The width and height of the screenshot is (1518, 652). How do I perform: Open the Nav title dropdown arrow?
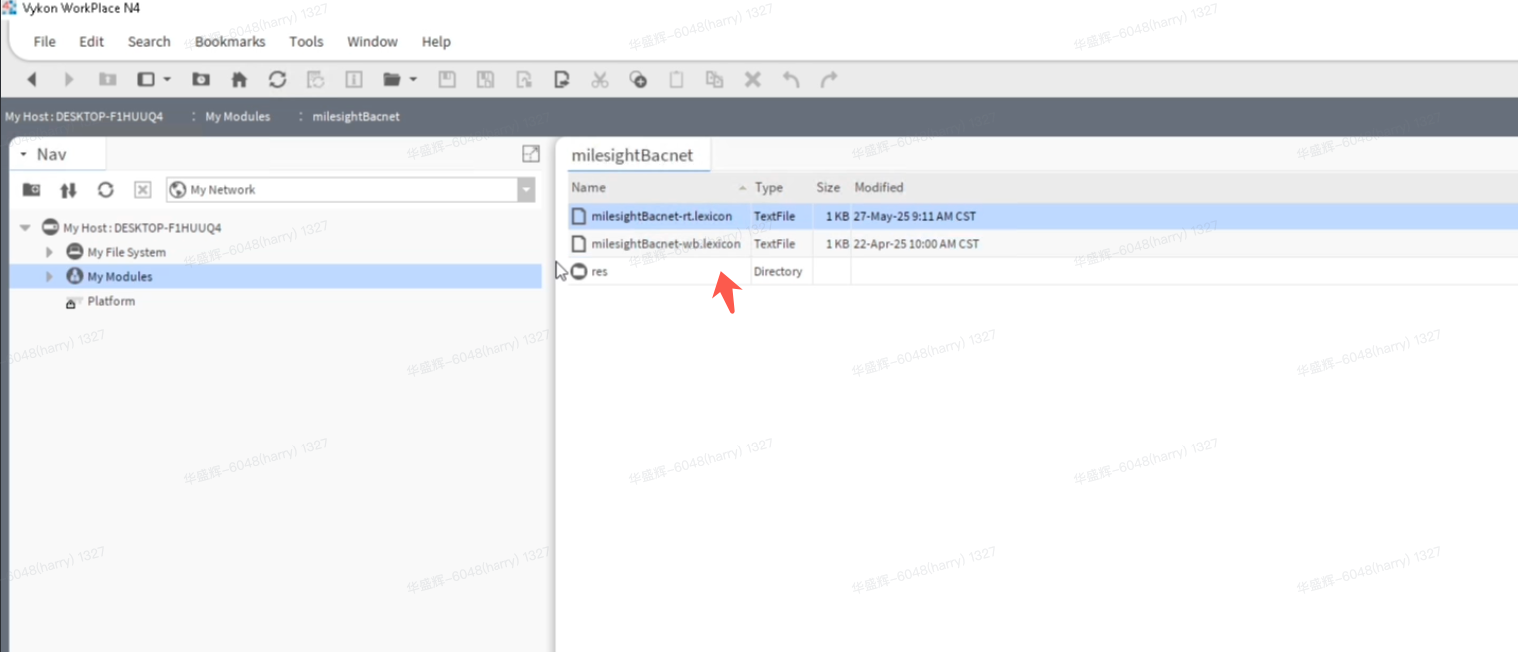point(23,155)
